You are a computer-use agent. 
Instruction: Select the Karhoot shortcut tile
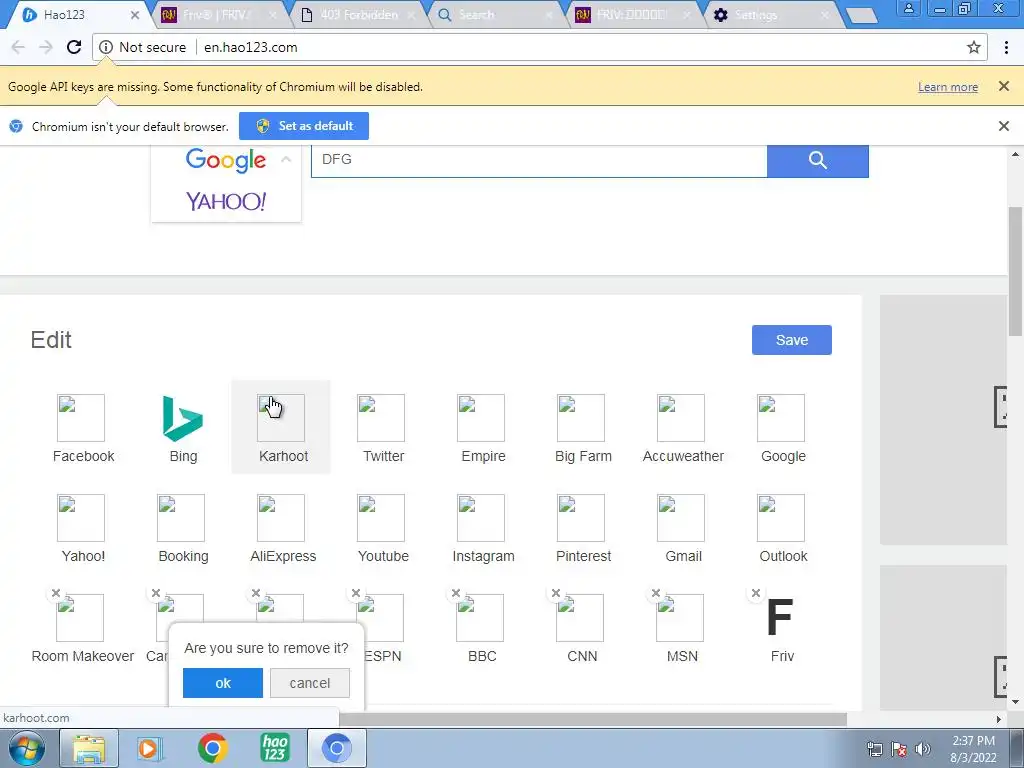(281, 426)
